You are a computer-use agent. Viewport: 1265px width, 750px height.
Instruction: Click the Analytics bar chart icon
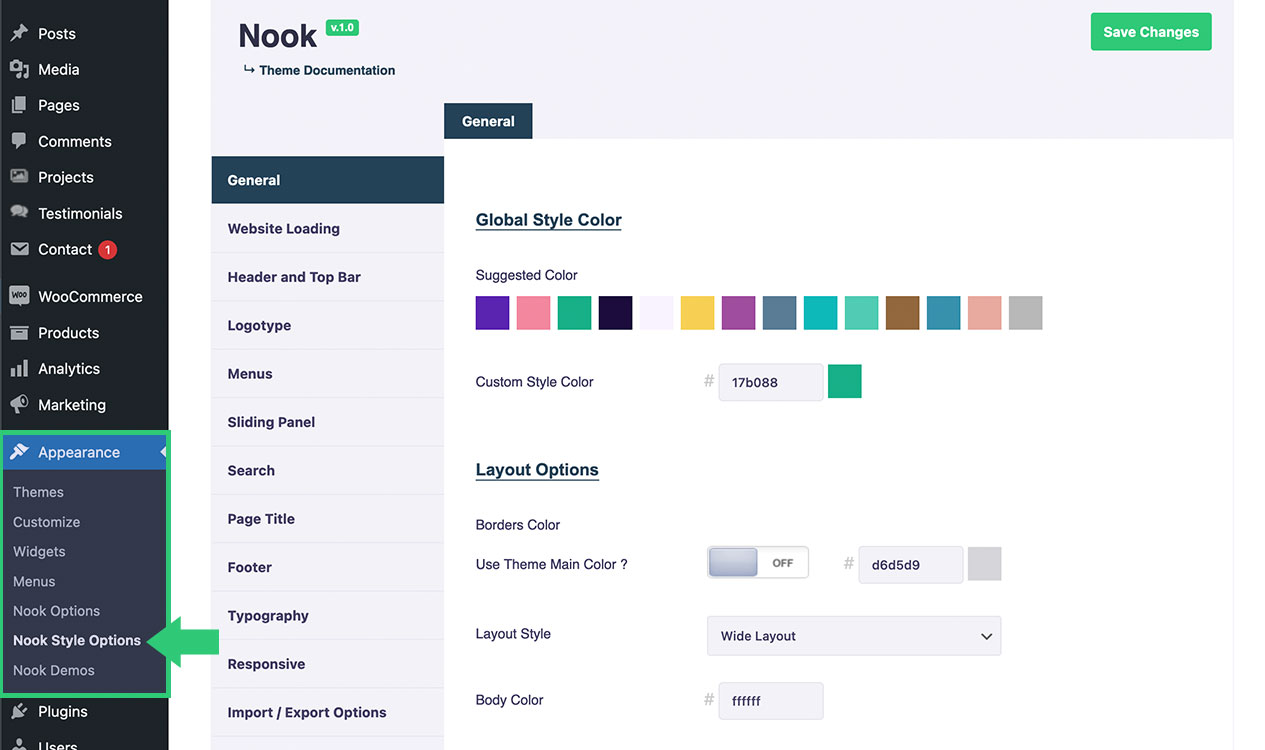click(x=19, y=369)
